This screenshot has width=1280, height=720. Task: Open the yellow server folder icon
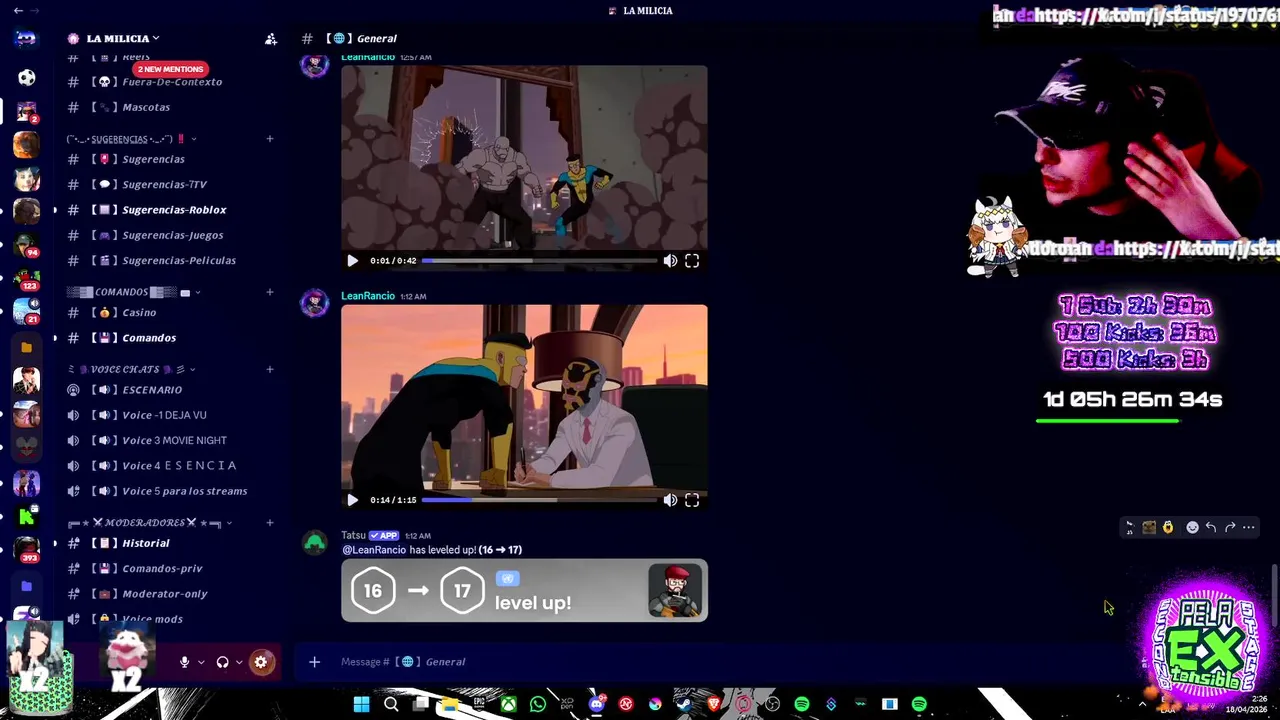(x=27, y=347)
